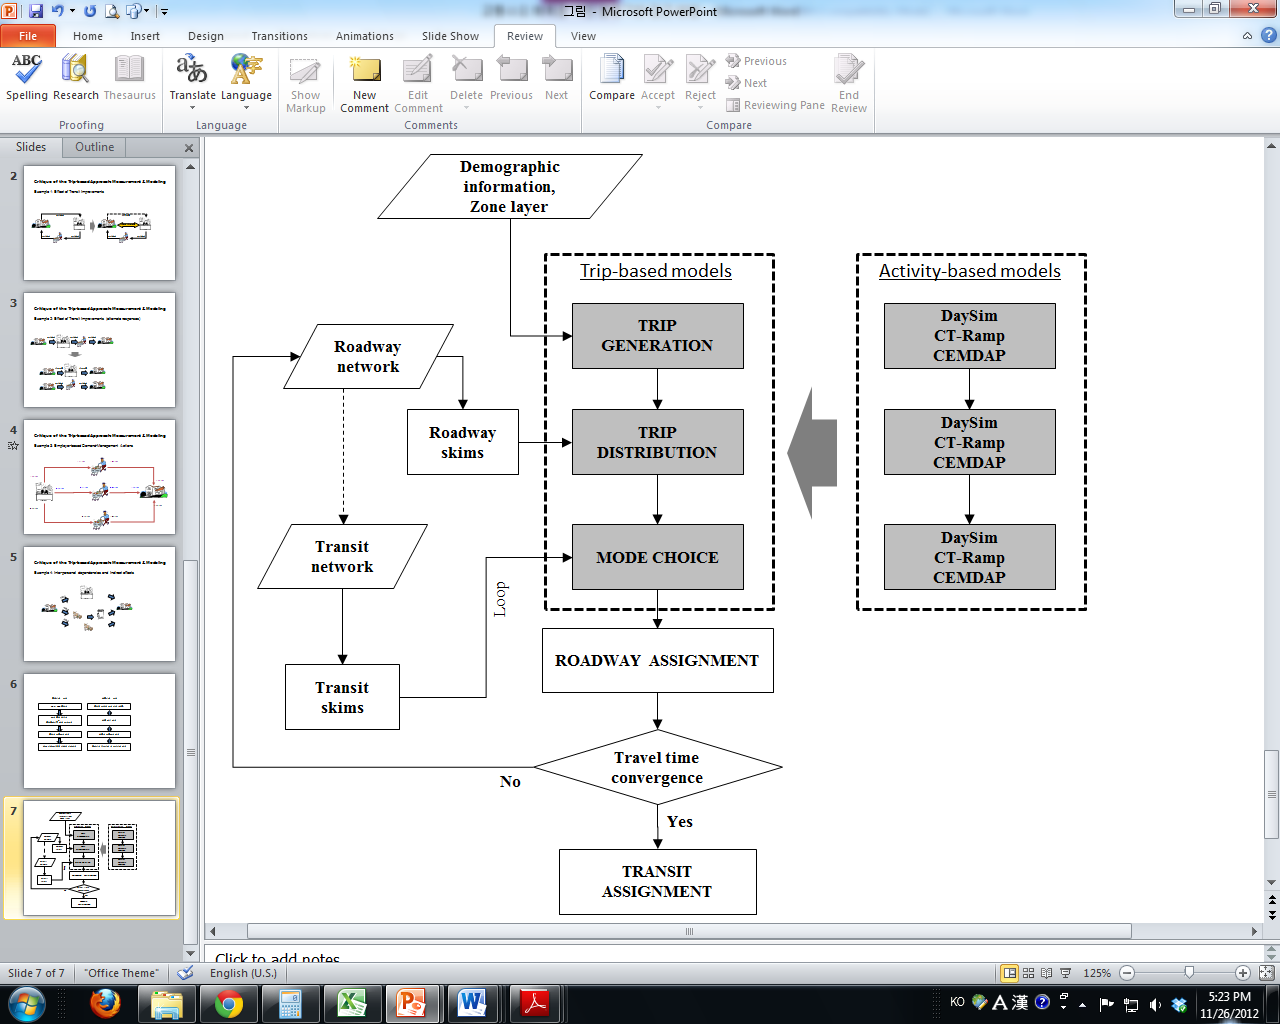
Task: Zoom in with the plus button
Action: coord(1243,973)
